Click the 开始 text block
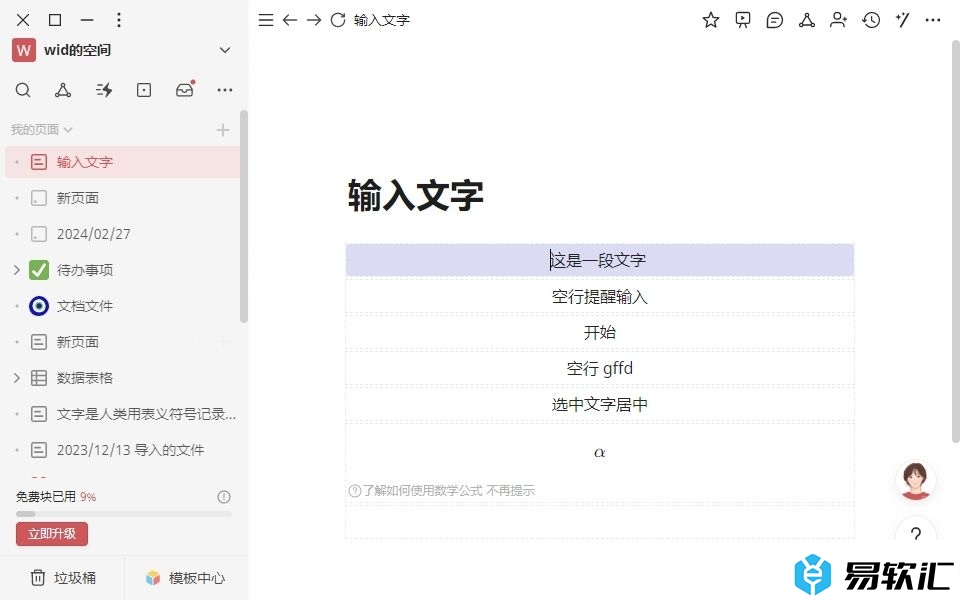The height and width of the screenshot is (600, 960). [x=599, y=332]
